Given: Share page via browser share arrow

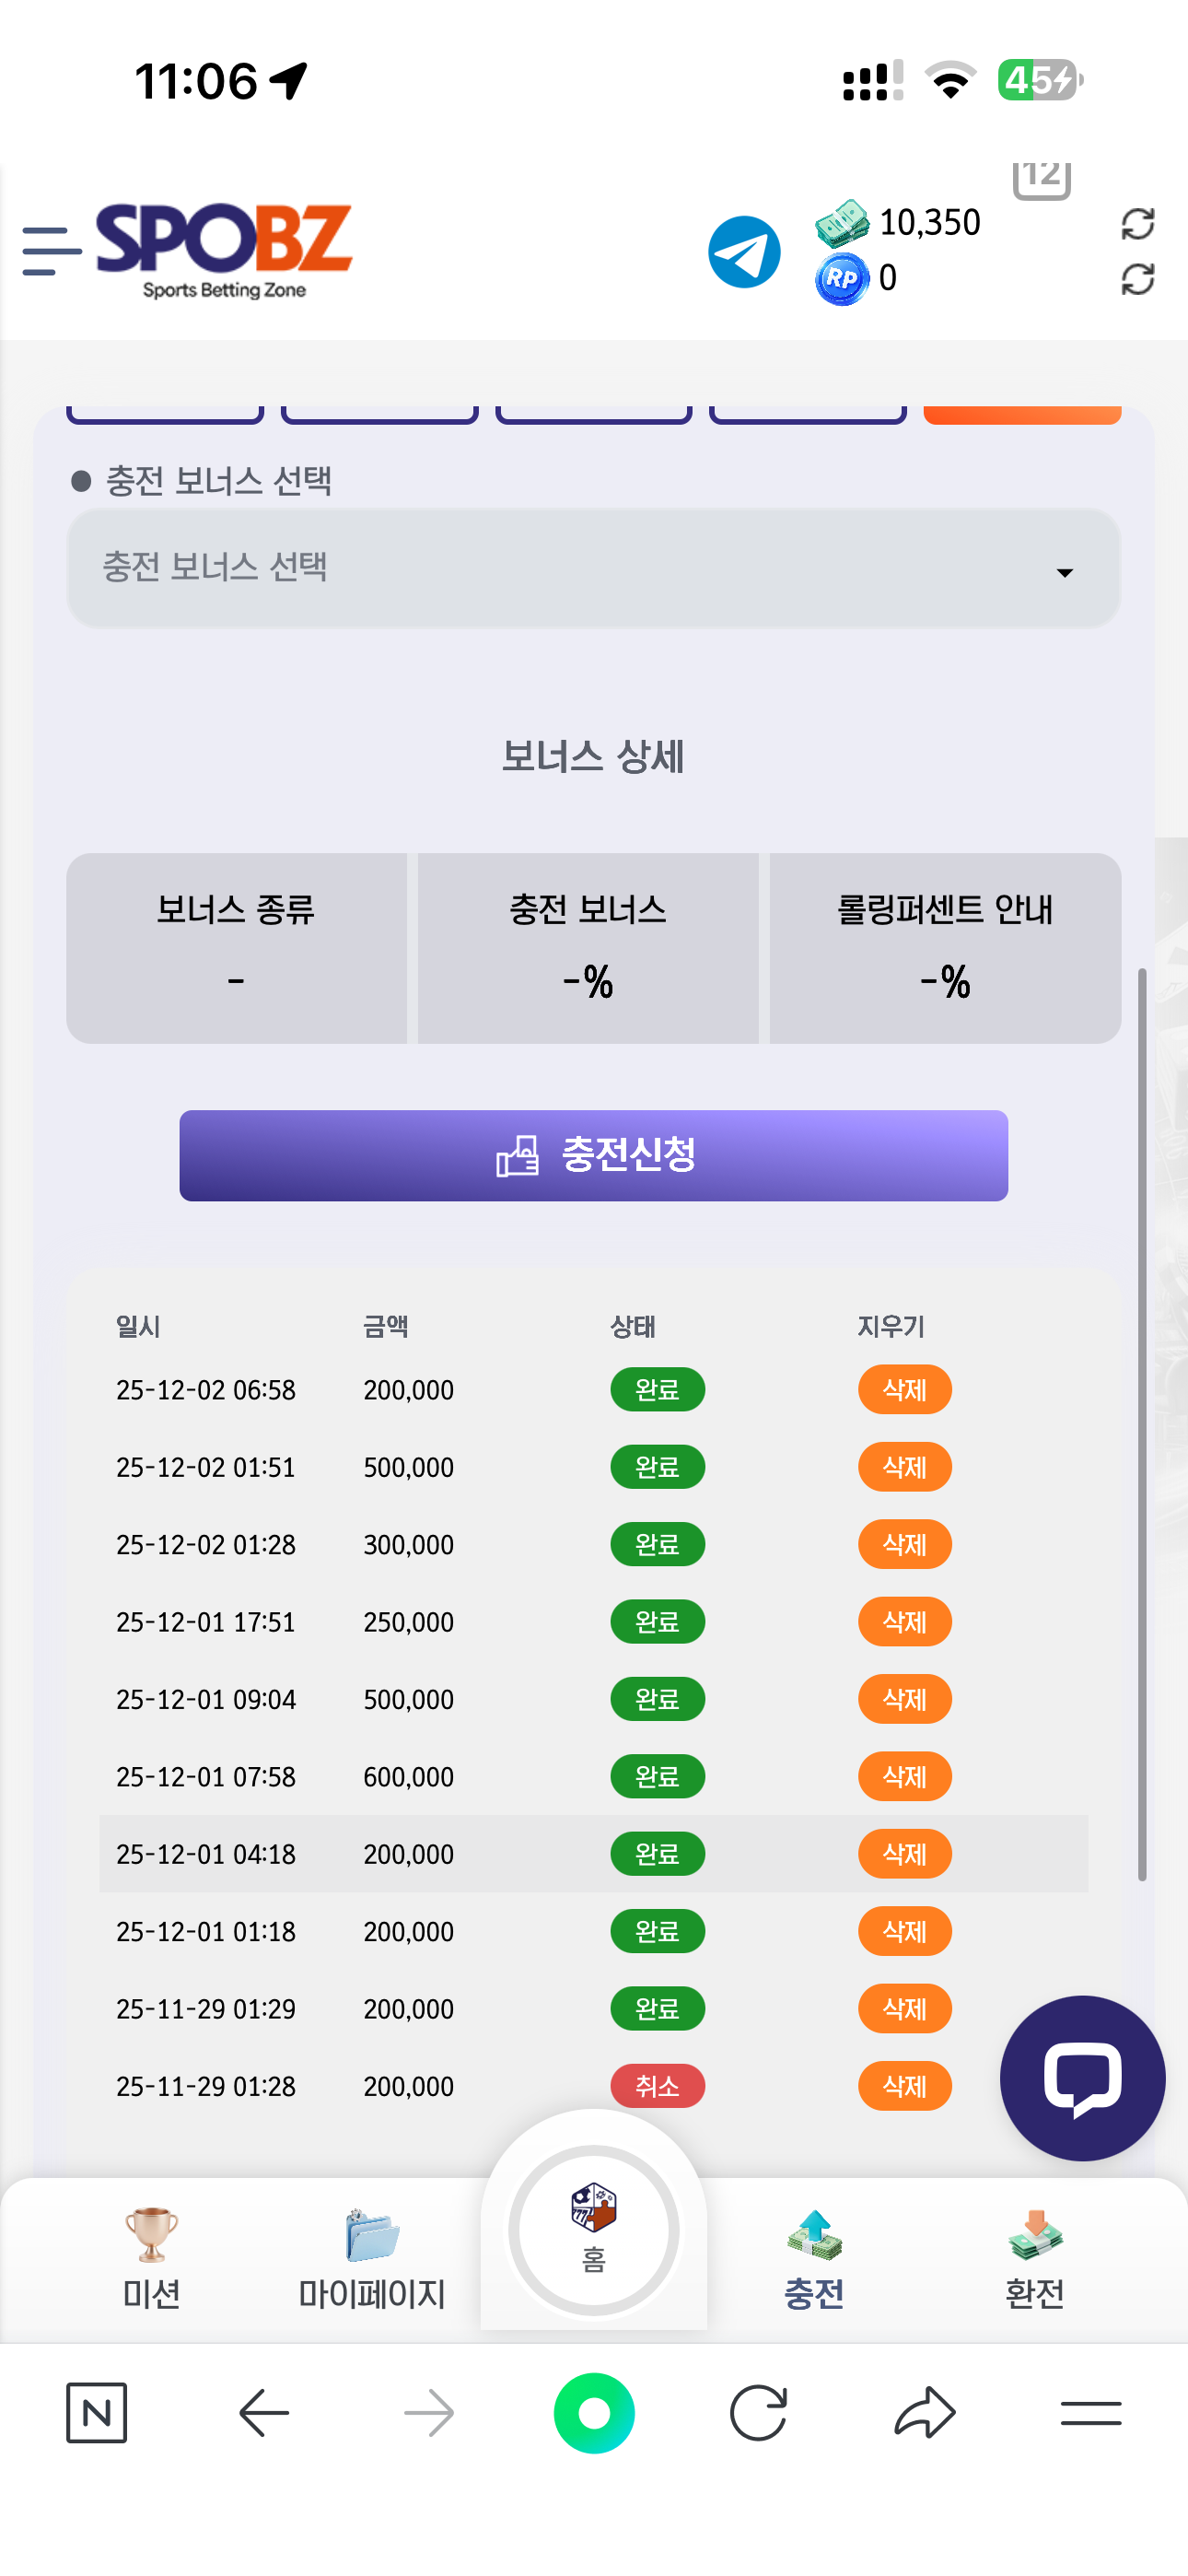Looking at the screenshot, I should [924, 2413].
